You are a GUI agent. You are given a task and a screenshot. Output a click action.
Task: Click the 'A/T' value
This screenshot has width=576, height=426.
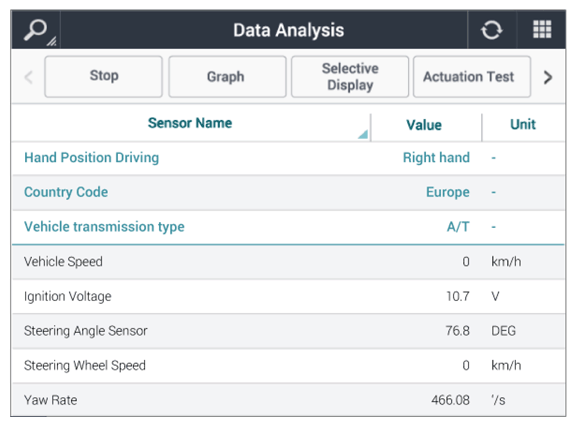pyautogui.click(x=458, y=227)
